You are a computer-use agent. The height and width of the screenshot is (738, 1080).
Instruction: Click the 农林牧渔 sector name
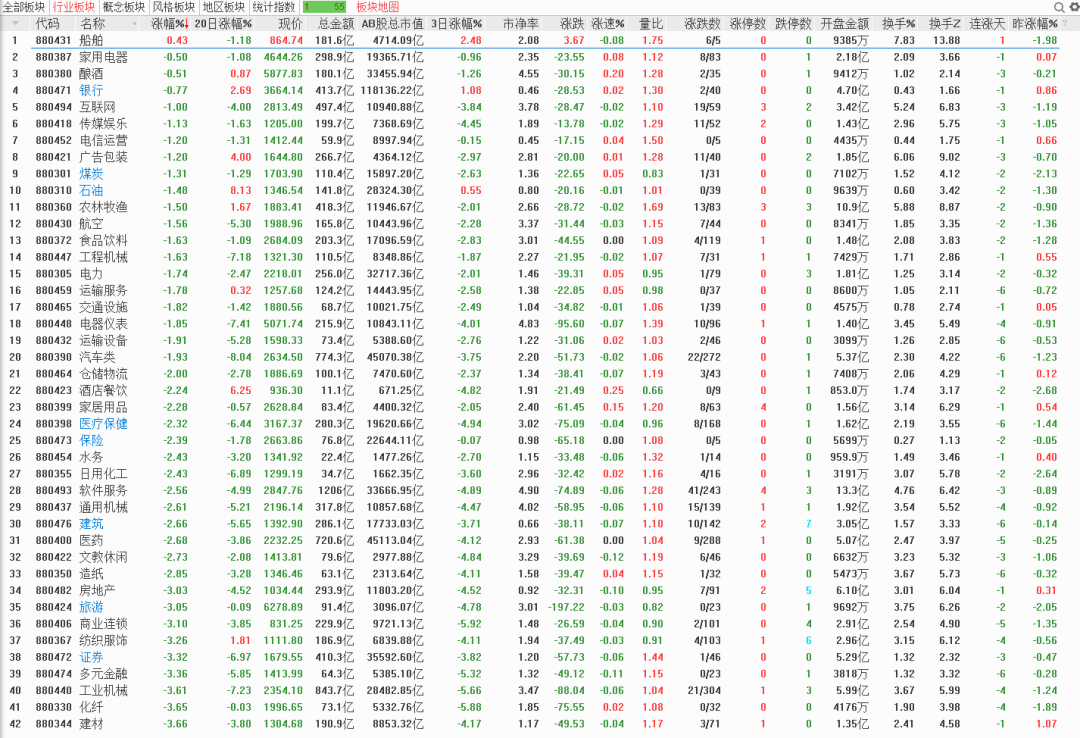point(103,207)
